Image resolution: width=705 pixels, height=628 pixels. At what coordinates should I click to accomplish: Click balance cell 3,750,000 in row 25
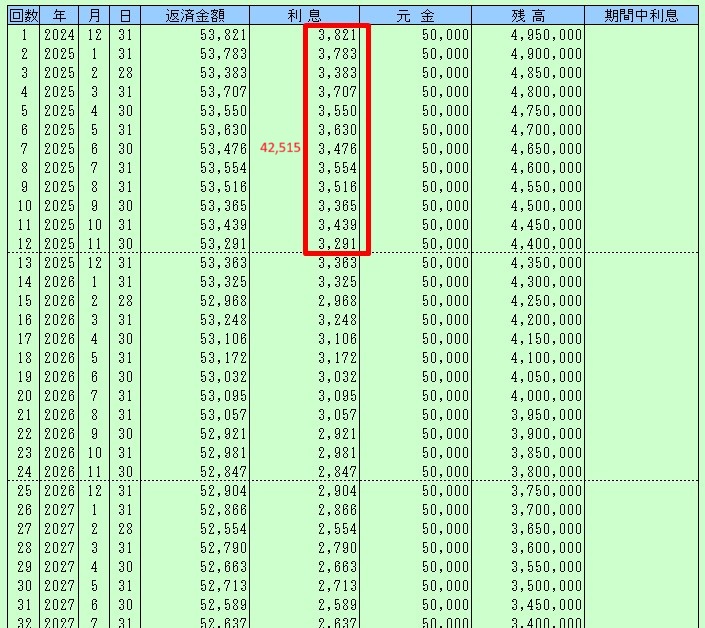pyautogui.click(x=546, y=490)
